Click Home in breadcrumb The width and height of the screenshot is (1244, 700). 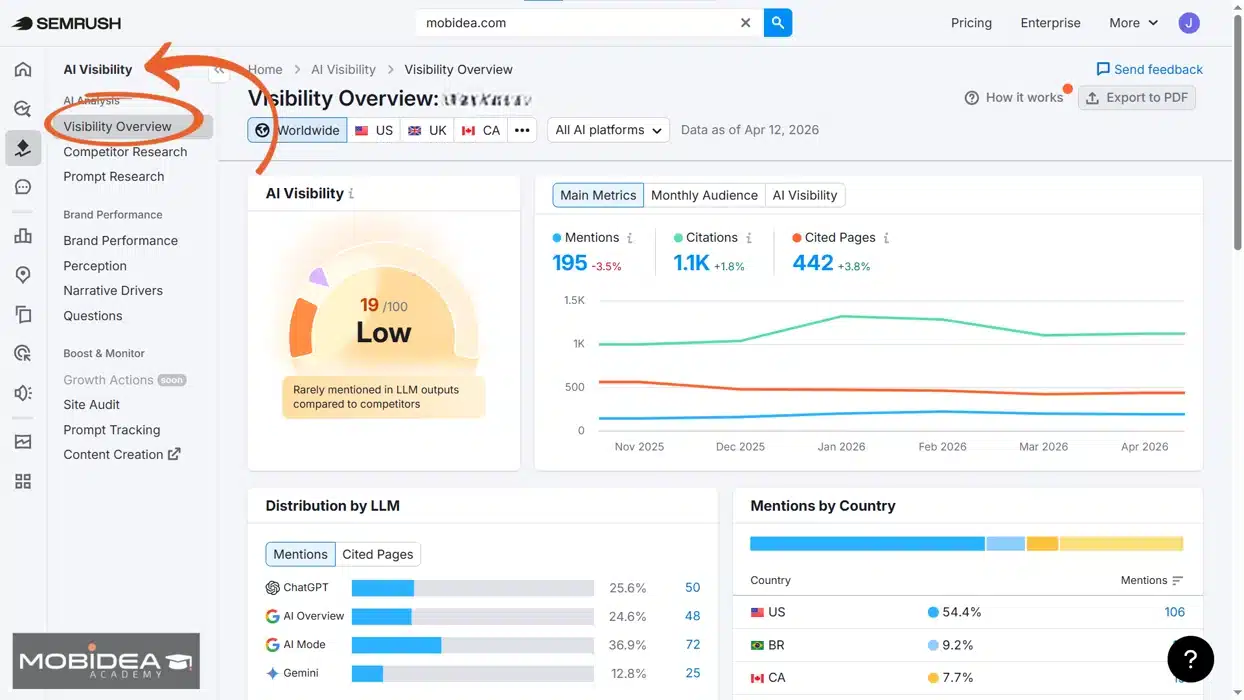[x=265, y=70]
